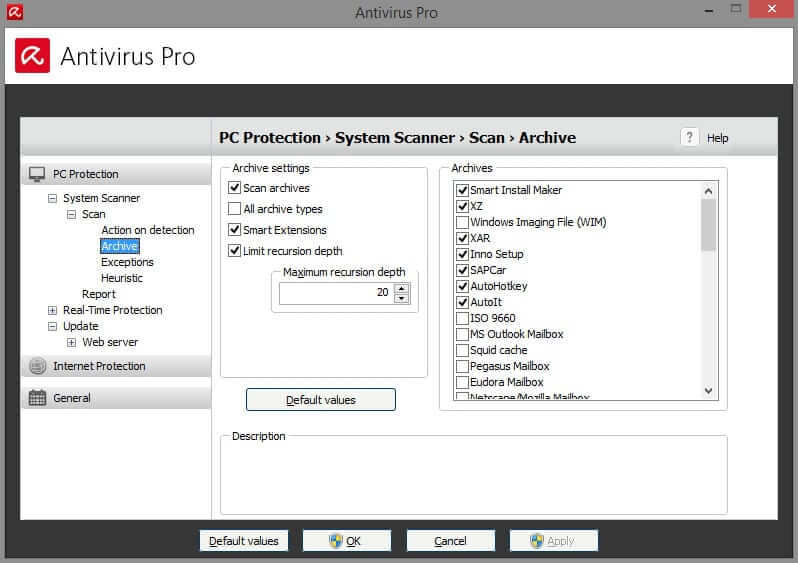
Task: Close the Antivirus Pro window
Action: click(772, 9)
